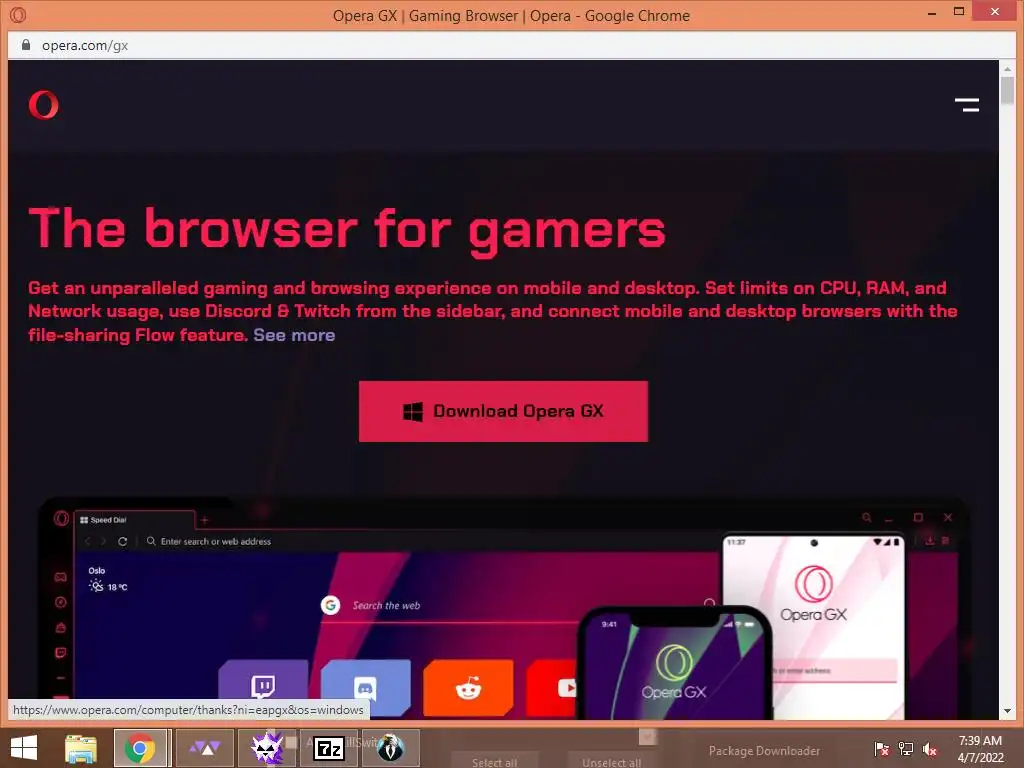Click the Reddit tile in the browser preview
1024x768 pixels.
(x=468, y=688)
